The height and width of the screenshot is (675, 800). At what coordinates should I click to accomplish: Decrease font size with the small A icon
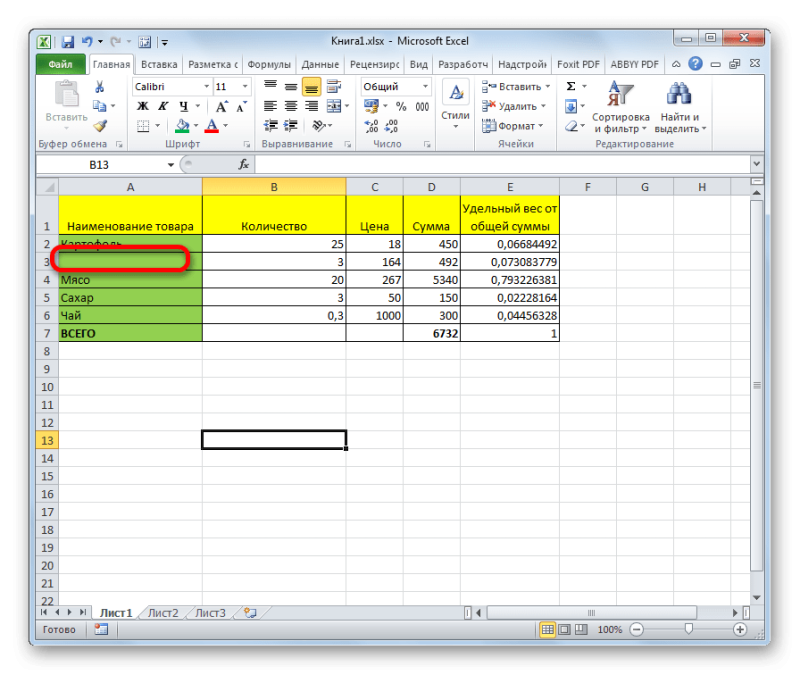click(241, 107)
